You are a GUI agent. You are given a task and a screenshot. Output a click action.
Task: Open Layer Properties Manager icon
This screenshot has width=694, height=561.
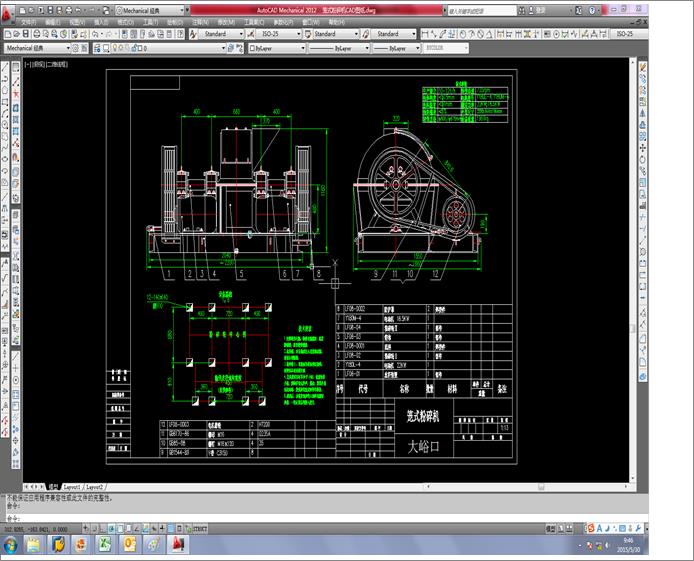click(x=97, y=48)
